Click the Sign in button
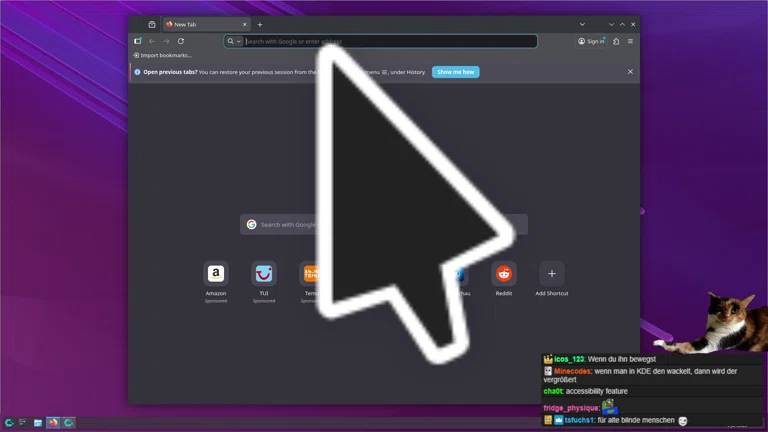The width and height of the screenshot is (768, 432). pos(591,41)
